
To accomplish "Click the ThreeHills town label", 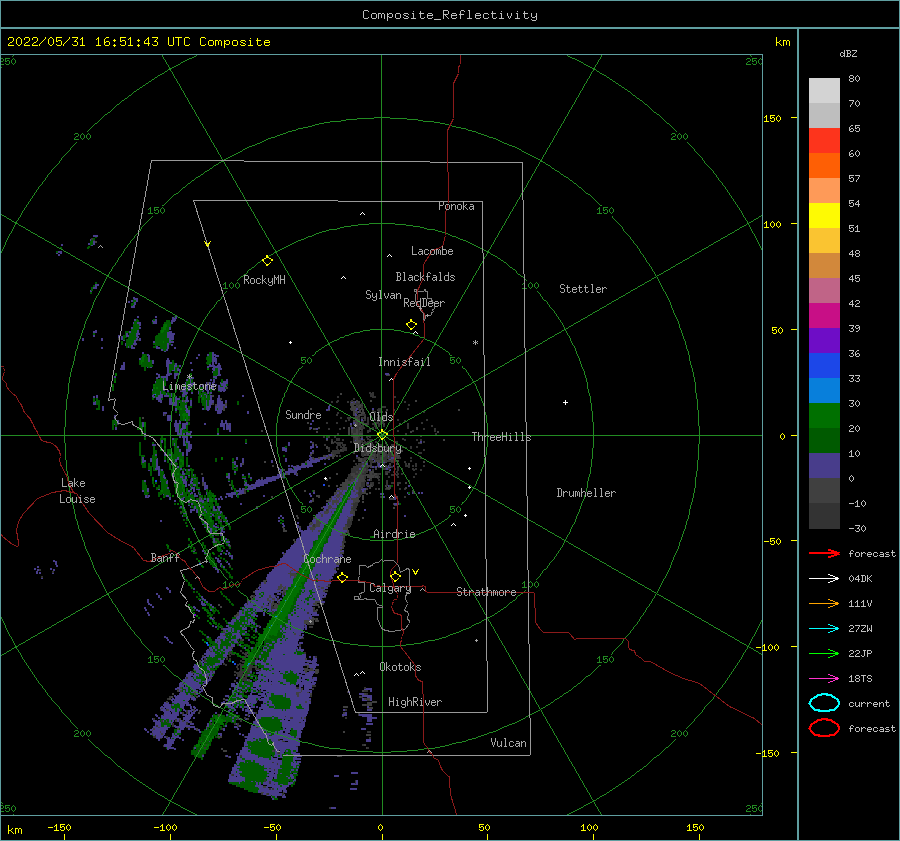I will [502, 437].
